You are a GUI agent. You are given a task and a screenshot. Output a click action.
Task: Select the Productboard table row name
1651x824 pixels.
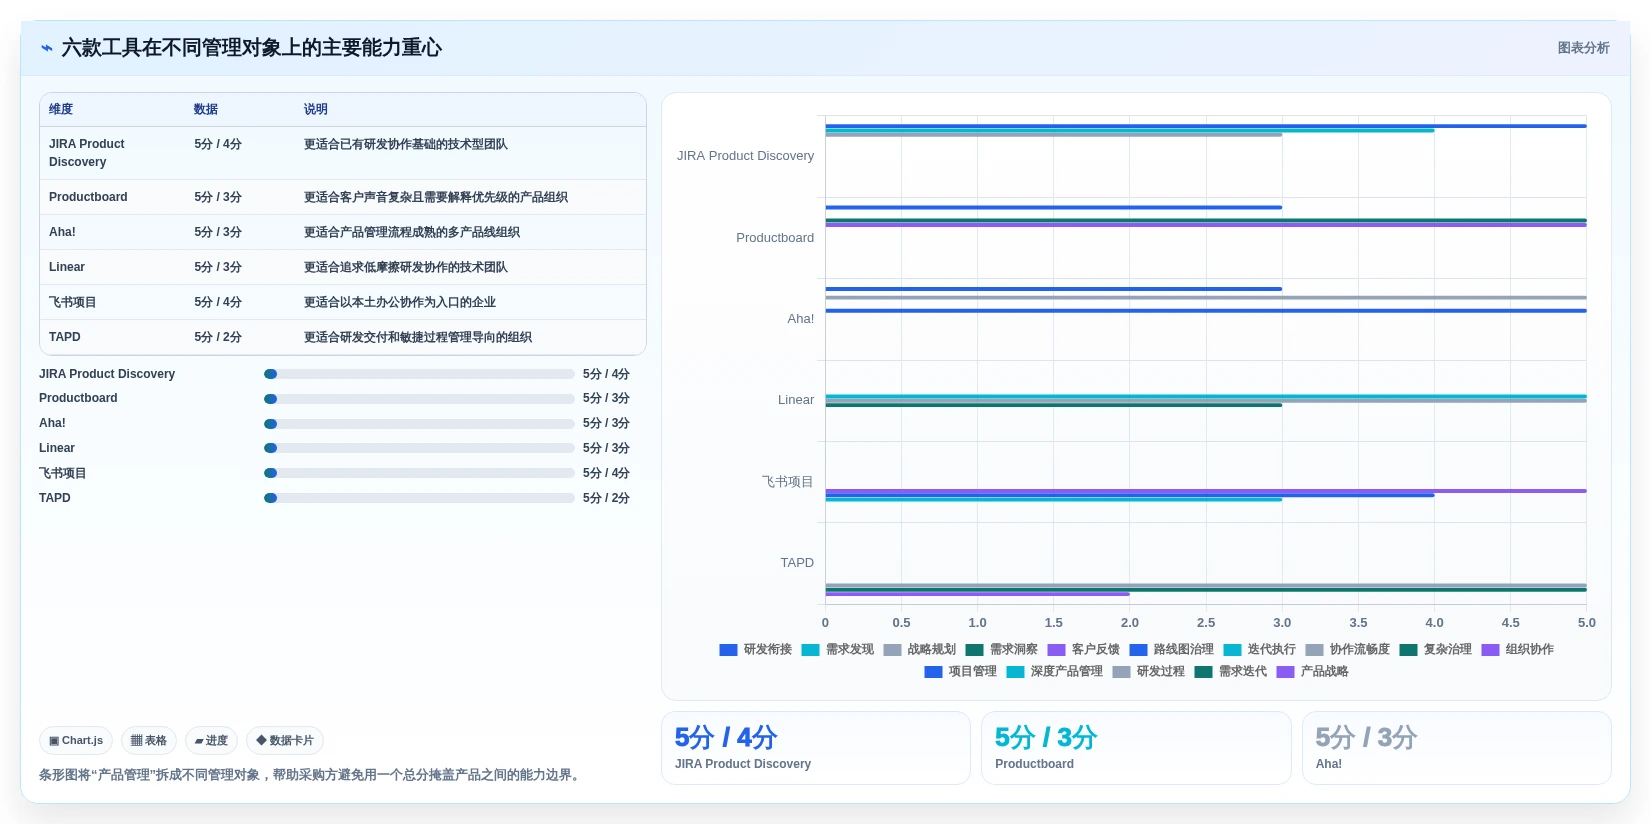click(x=88, y=197)
